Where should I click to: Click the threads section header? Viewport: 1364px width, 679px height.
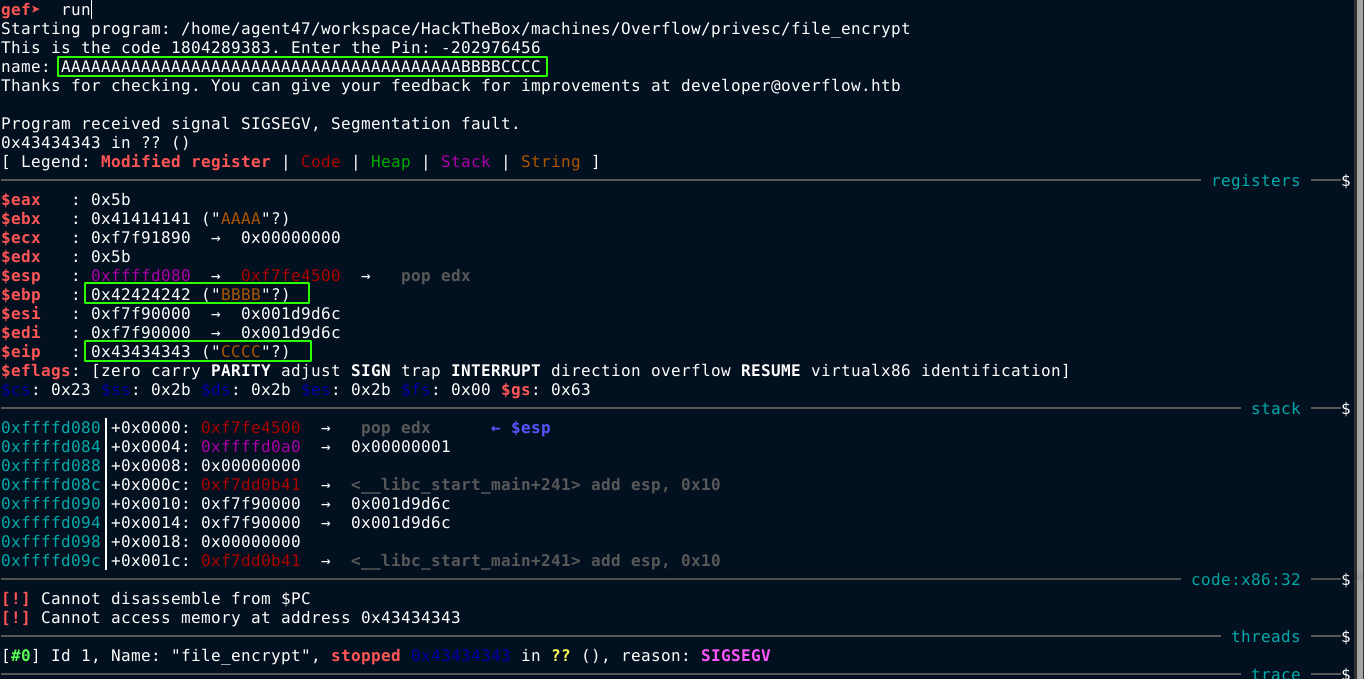click(1265, 637)
